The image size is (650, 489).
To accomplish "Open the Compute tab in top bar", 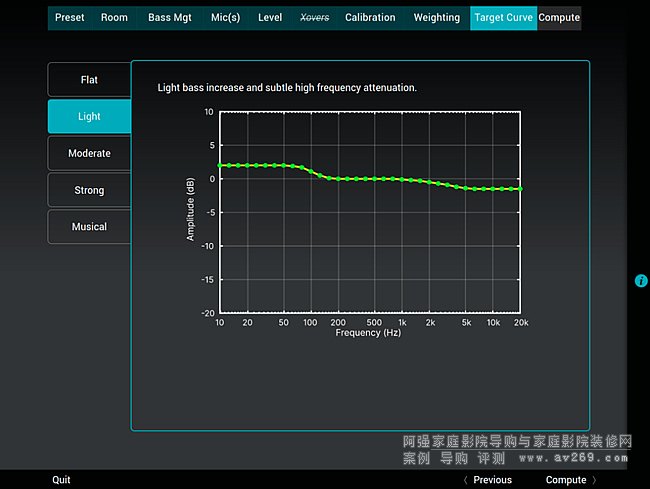I will 559,18.
